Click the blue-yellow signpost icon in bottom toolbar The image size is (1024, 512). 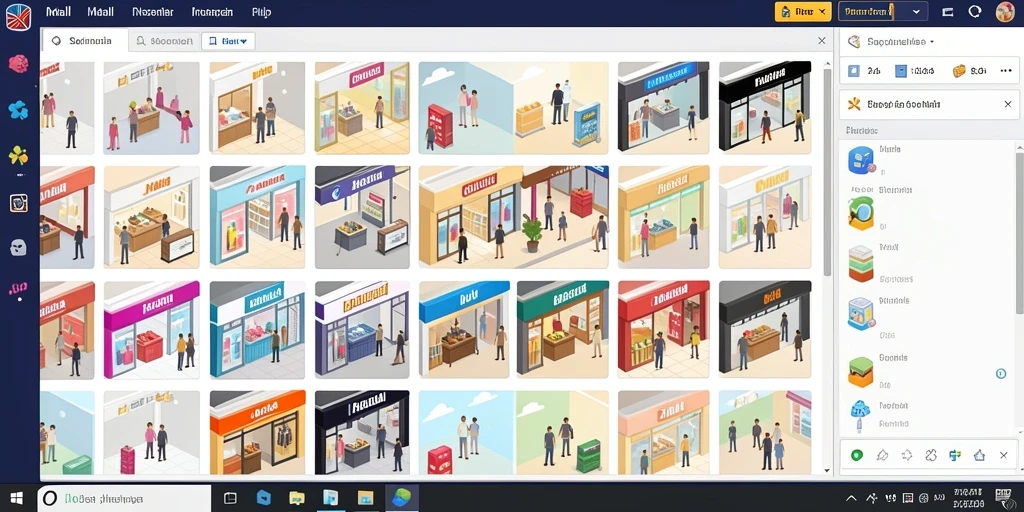pos(955,455)
